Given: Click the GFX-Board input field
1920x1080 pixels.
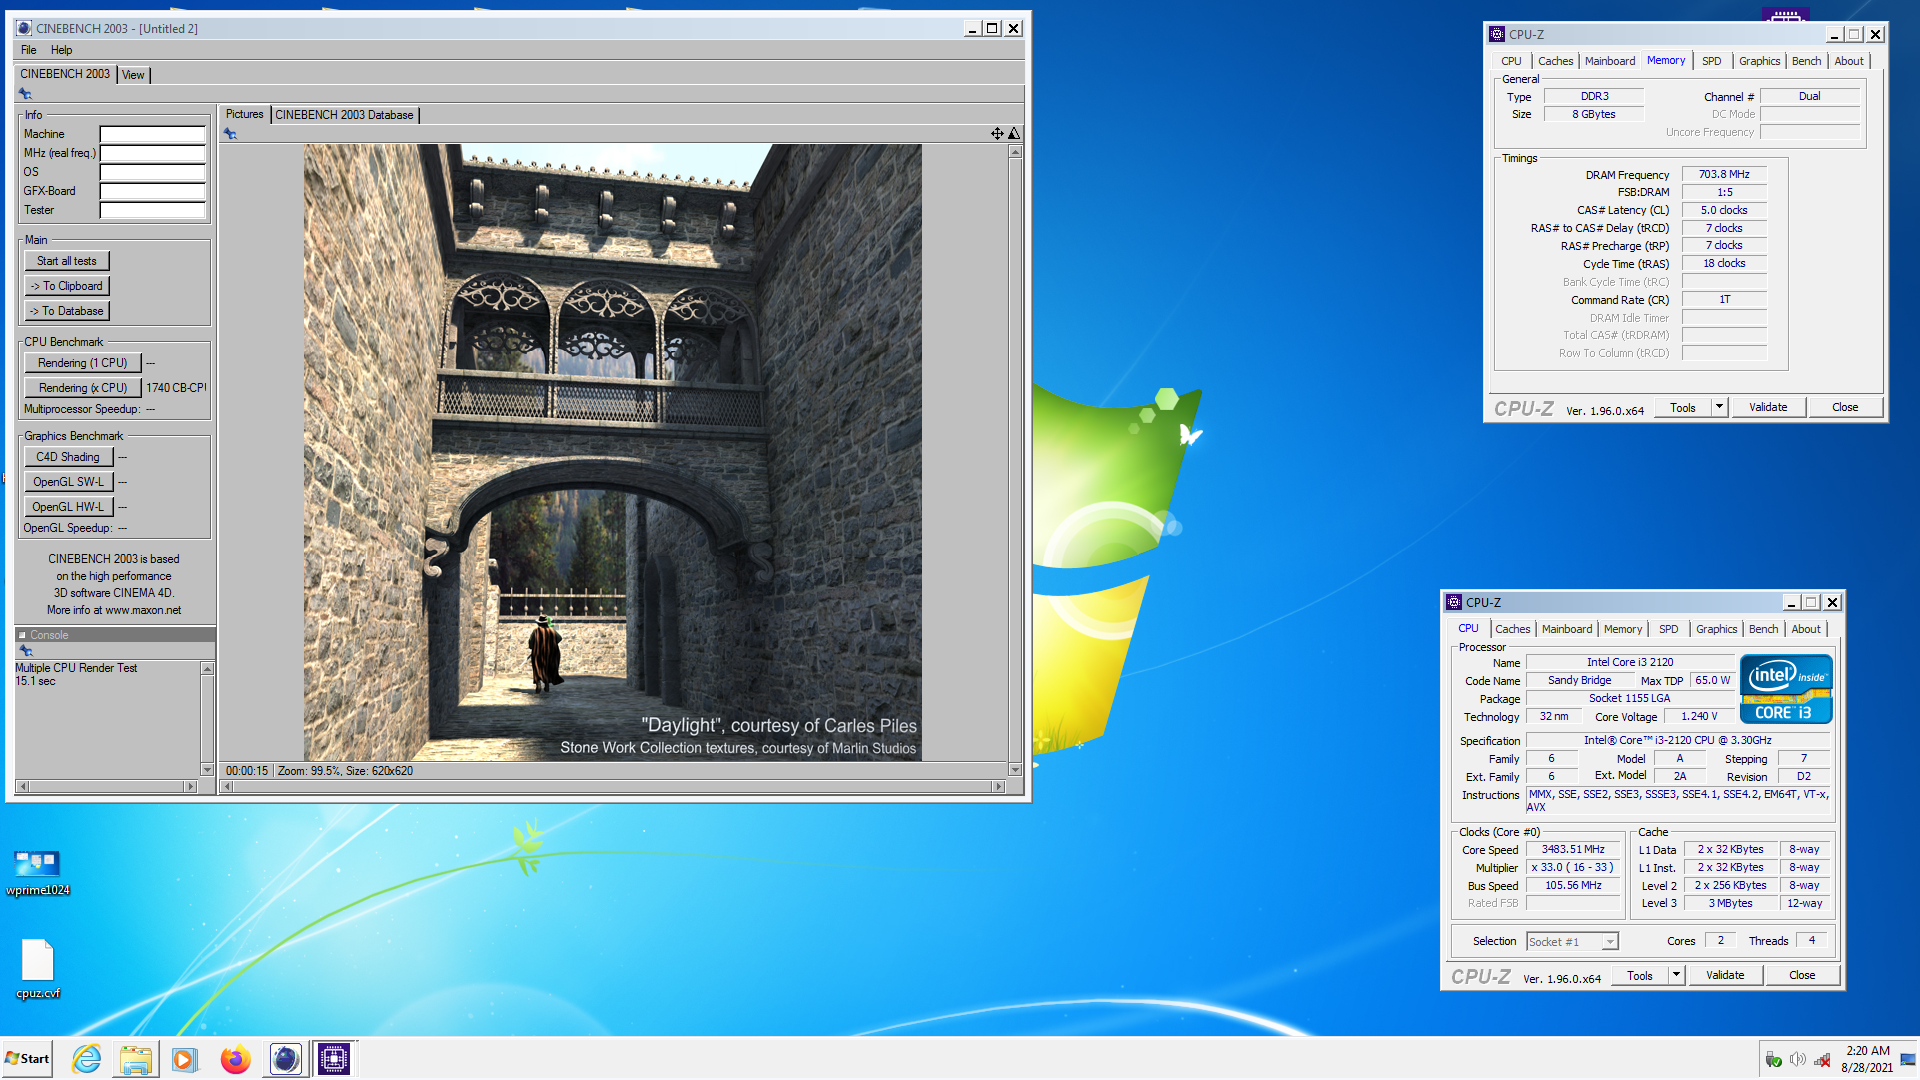Looking at the screenshot, I should (x=152, y=191).
